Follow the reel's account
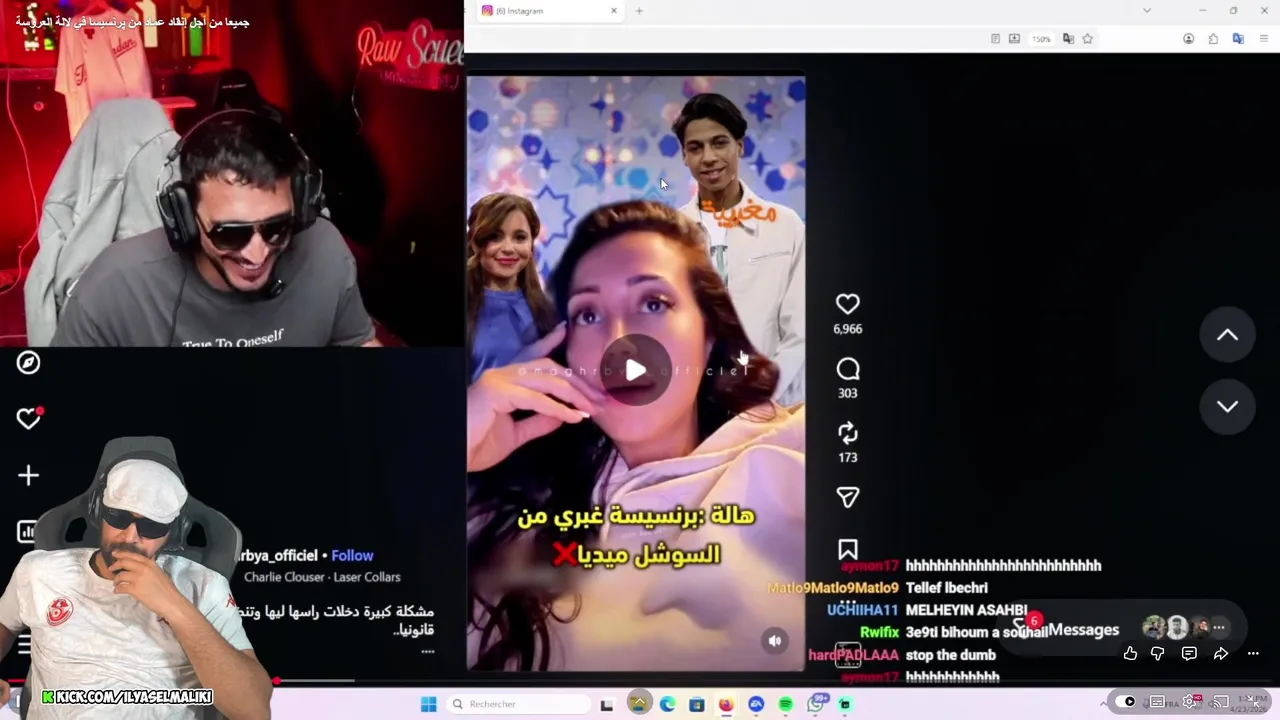 tap(352, 556)
